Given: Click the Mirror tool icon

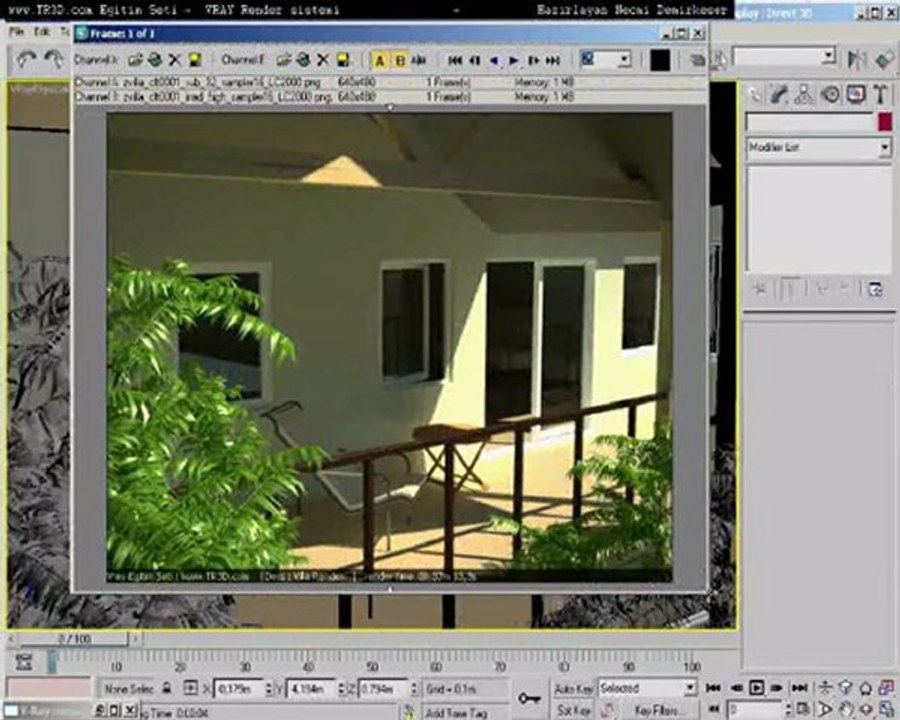Looking at the screenshot, I should (x=857, y=60).
